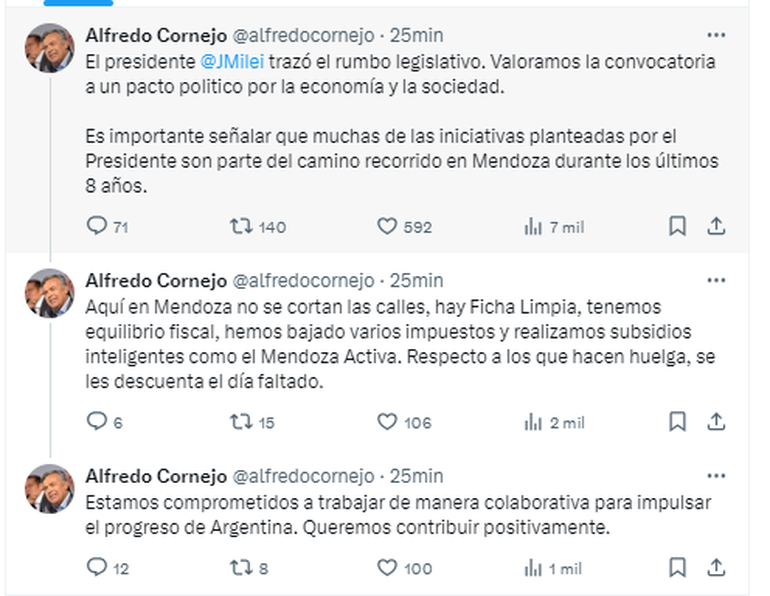Screen dimensions: 770x596
Task: View analytics showing 7 mil views
Action: tap(533, 227)
